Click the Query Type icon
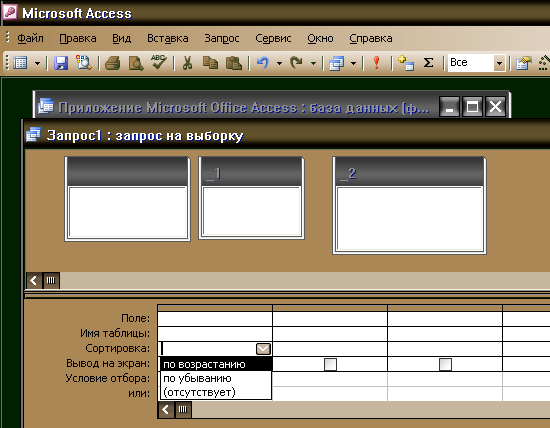550x428 pixels. coord(336,63)
